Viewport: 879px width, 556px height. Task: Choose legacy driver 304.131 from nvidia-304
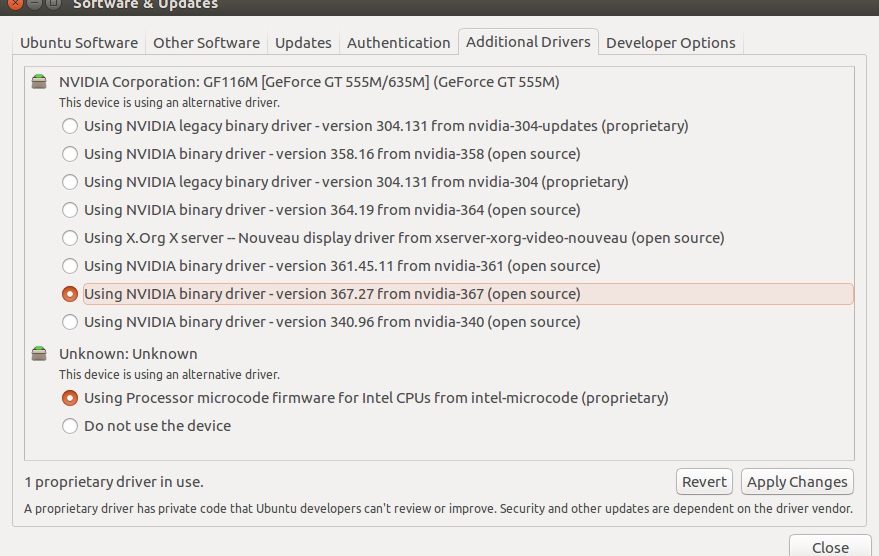pyautogui.click(x=70, y=182)
